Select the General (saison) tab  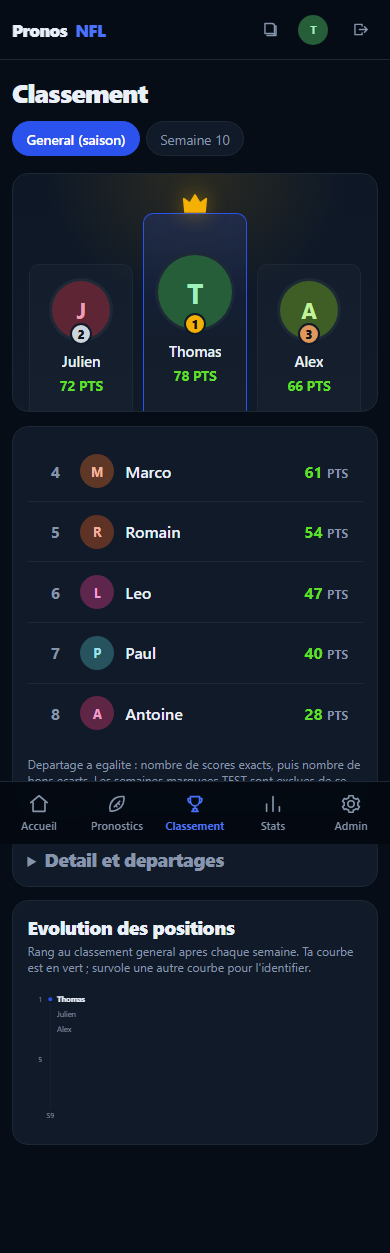[76, 140]
